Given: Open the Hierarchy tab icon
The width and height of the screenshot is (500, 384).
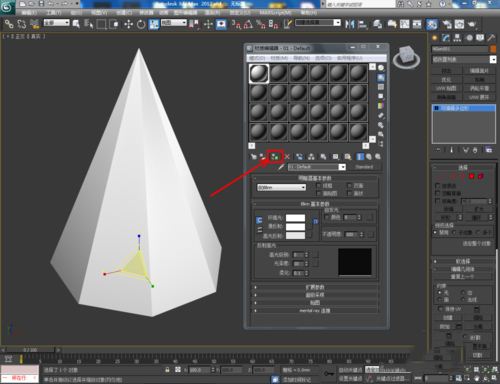Looking at the screenshot, I should (457, 38).
